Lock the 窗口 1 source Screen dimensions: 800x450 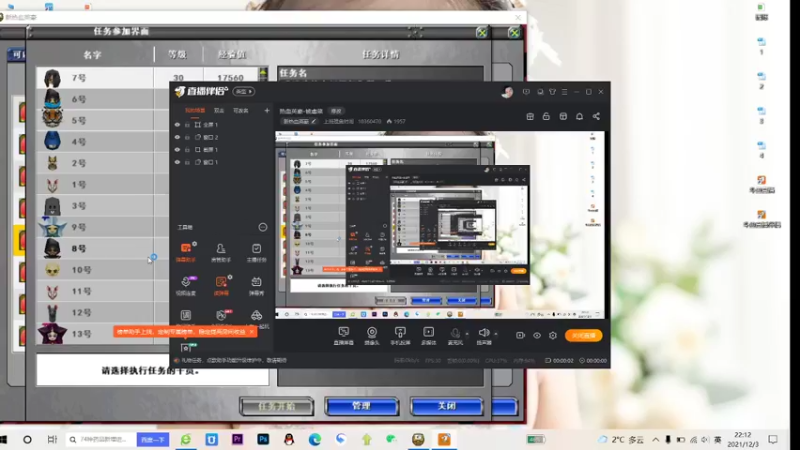tap(188, 162)
